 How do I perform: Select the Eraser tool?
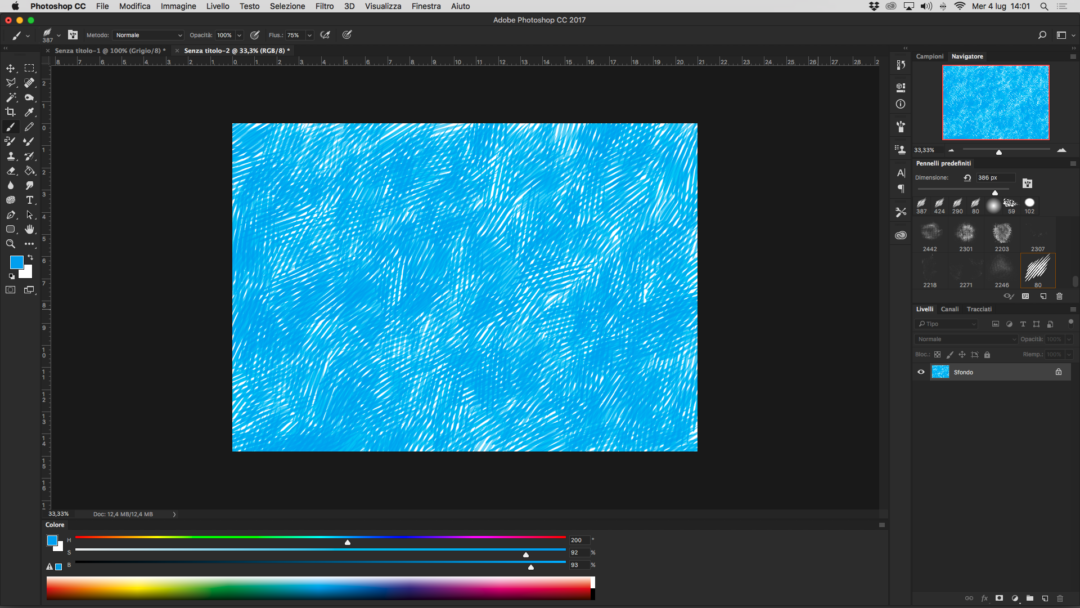point(10,171)
